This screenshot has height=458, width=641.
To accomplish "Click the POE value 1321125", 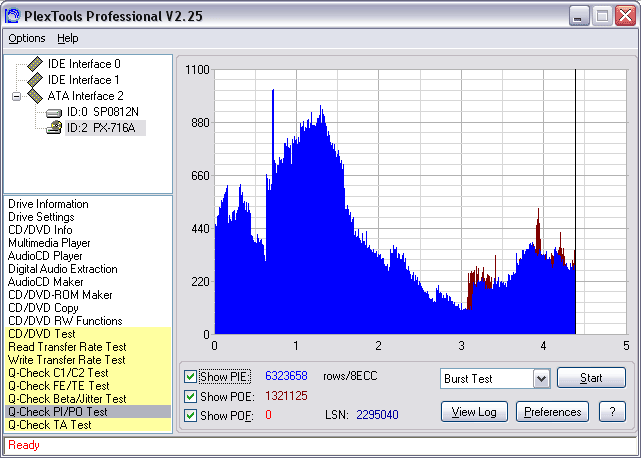I will (286, 396).
